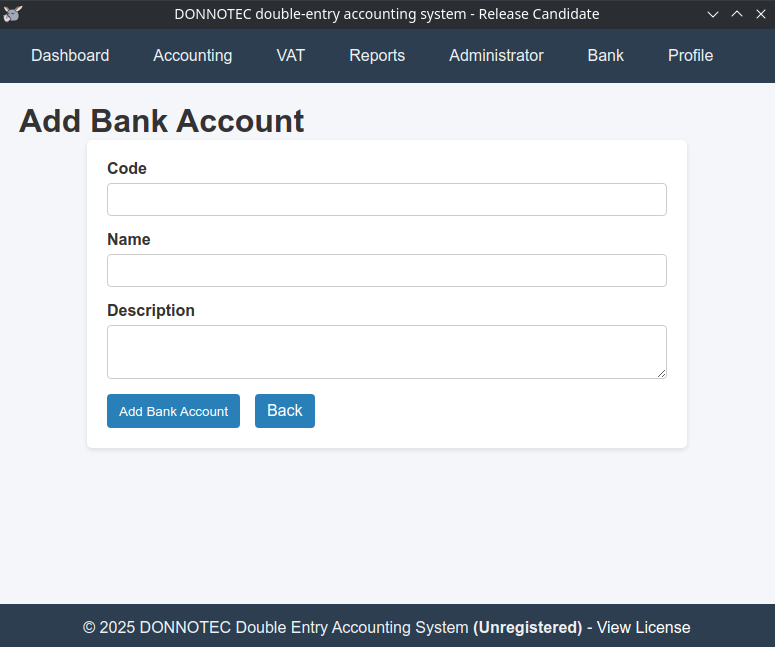Click the Name field label
Viewport: 775px width, 647px height.
click(x=129, y=239)
